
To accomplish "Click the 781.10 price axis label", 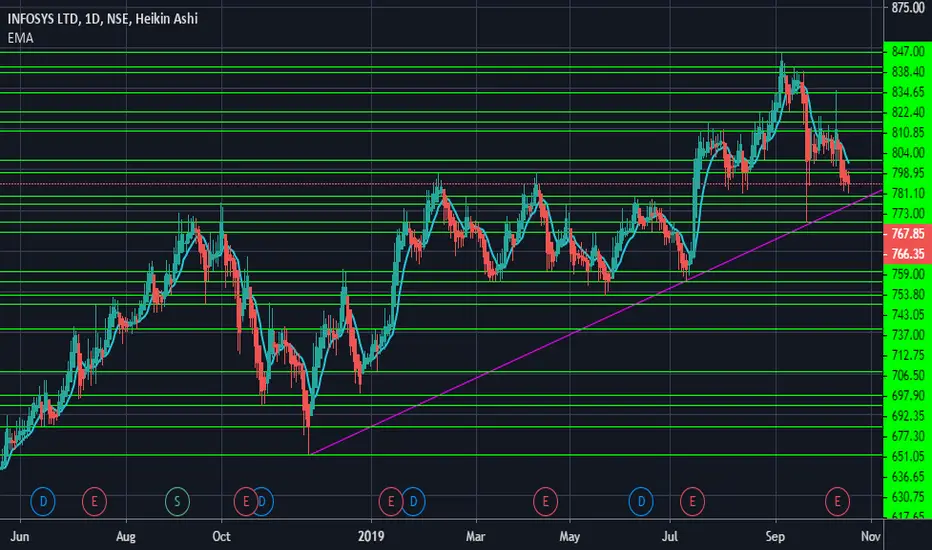I will tap(908, 193).
